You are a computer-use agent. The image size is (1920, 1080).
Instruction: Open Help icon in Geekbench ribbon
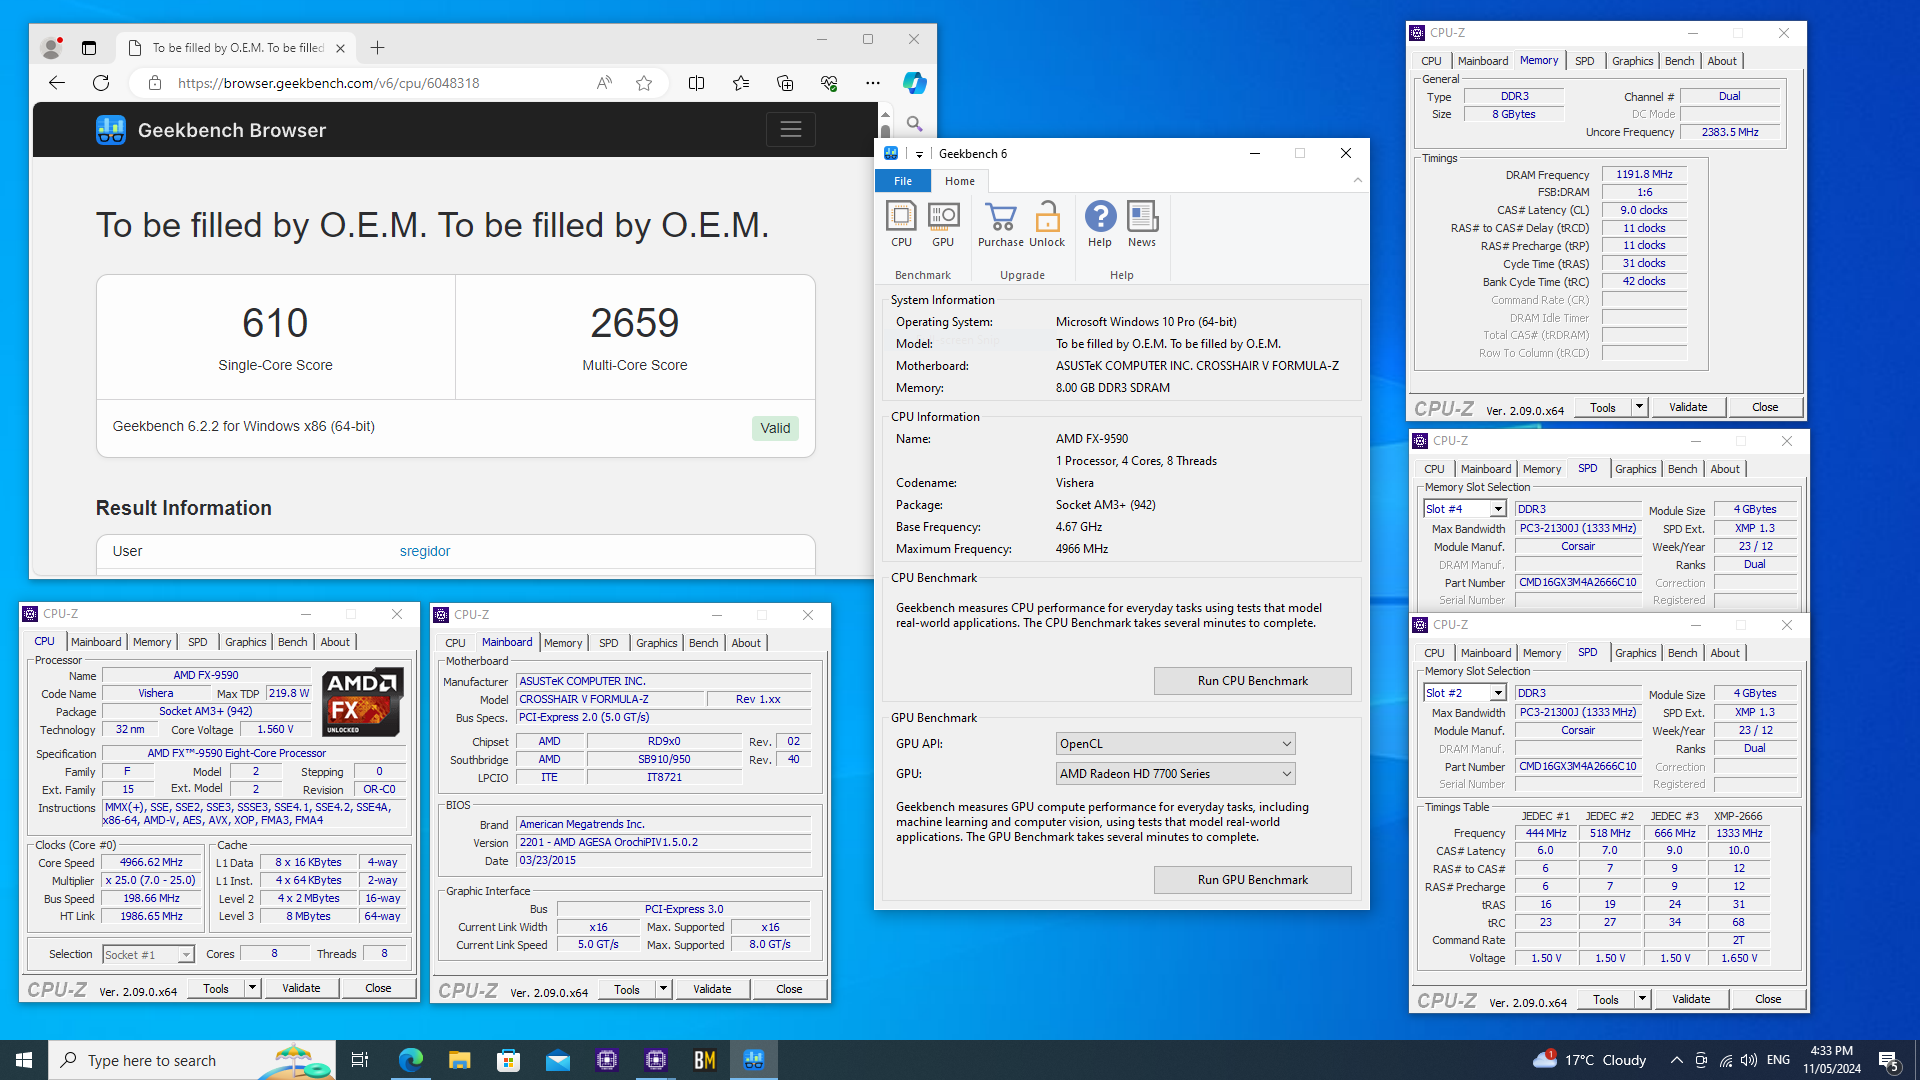click(x=1100, y=224)
